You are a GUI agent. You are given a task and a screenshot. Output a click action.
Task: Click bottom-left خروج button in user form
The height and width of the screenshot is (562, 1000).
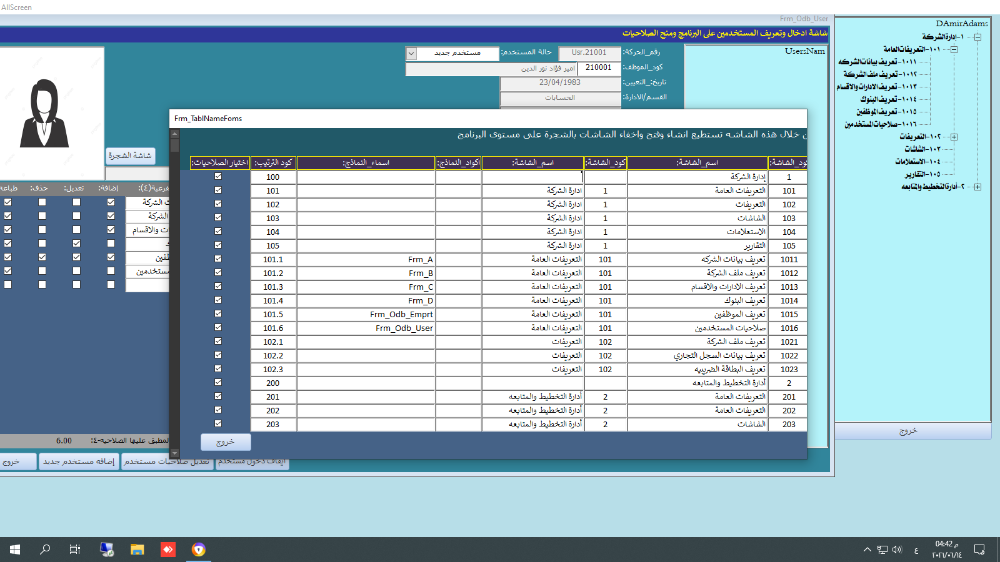pos(17,461)
